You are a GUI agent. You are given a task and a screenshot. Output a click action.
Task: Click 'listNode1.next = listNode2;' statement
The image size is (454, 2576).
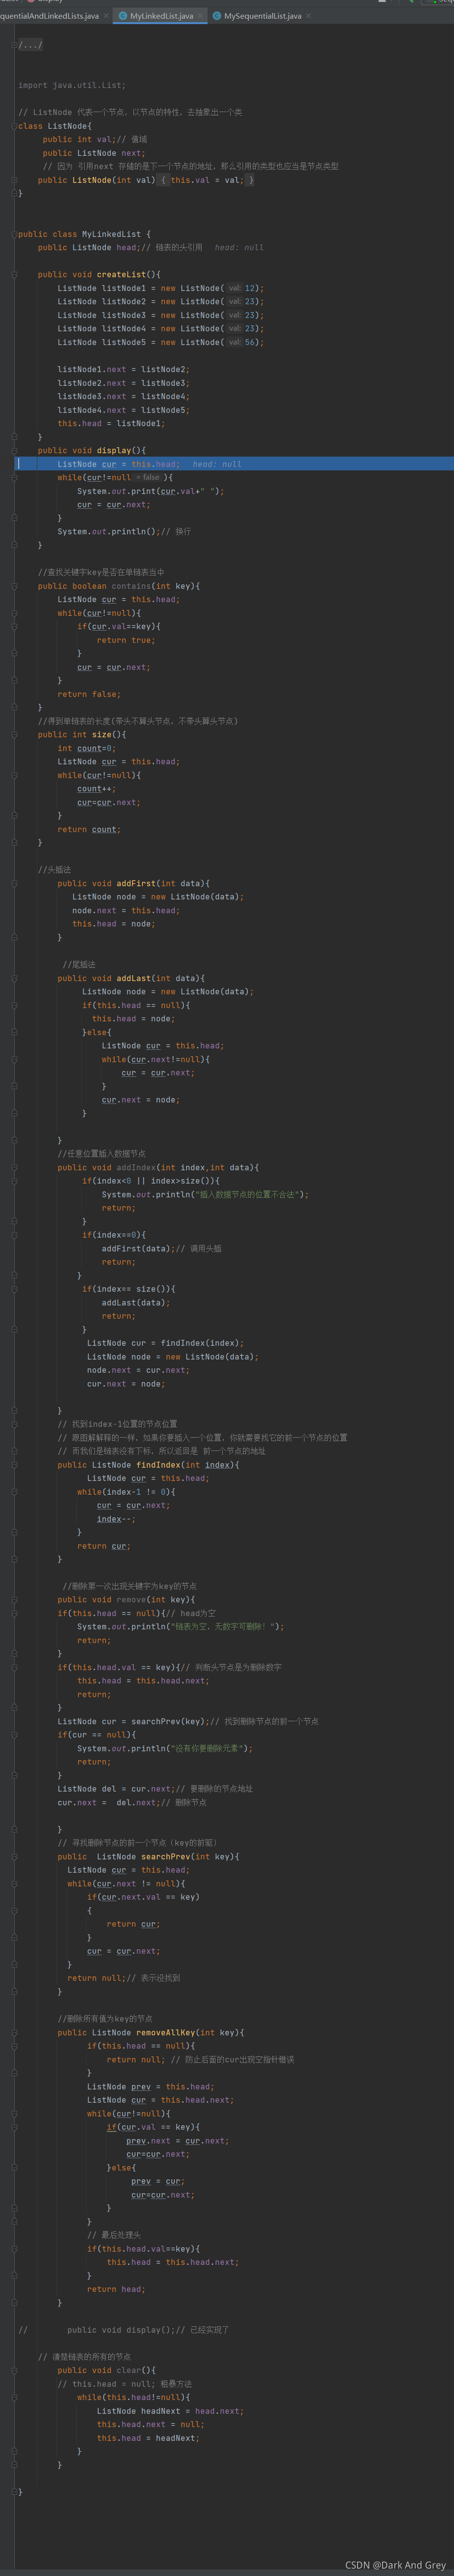tap(123, 370)
